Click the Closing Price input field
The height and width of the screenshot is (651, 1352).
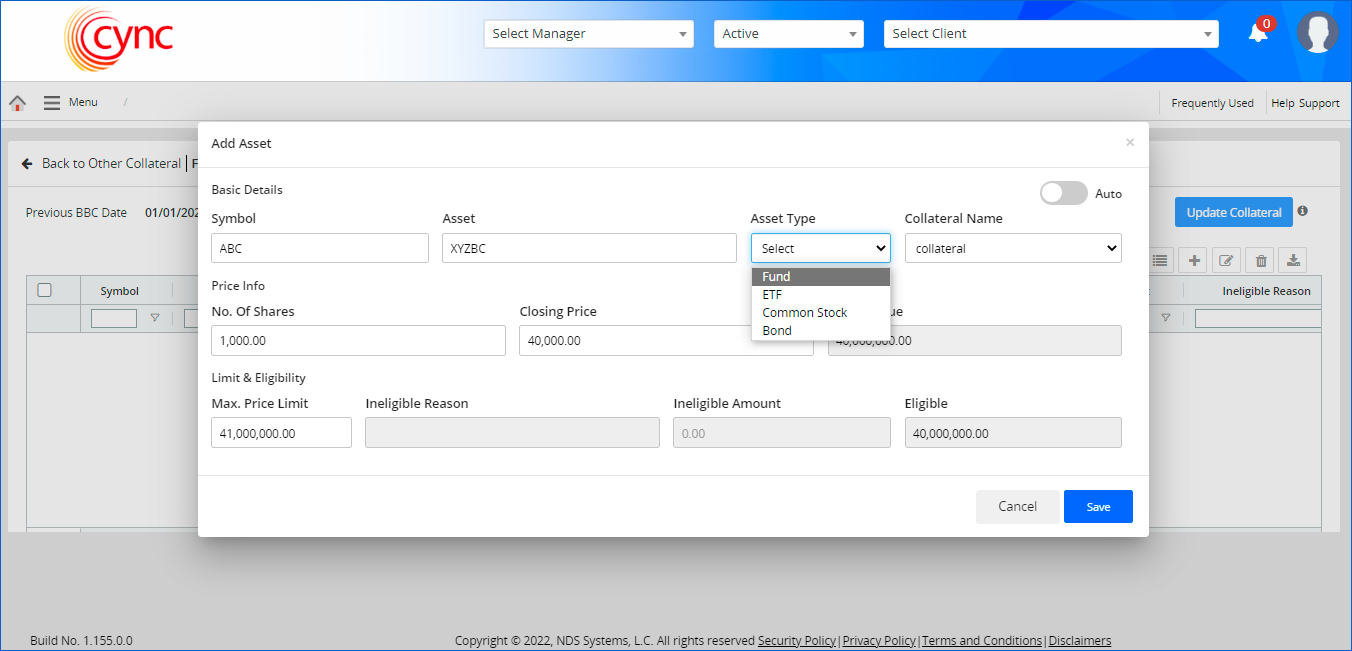[x=665, y=341]
